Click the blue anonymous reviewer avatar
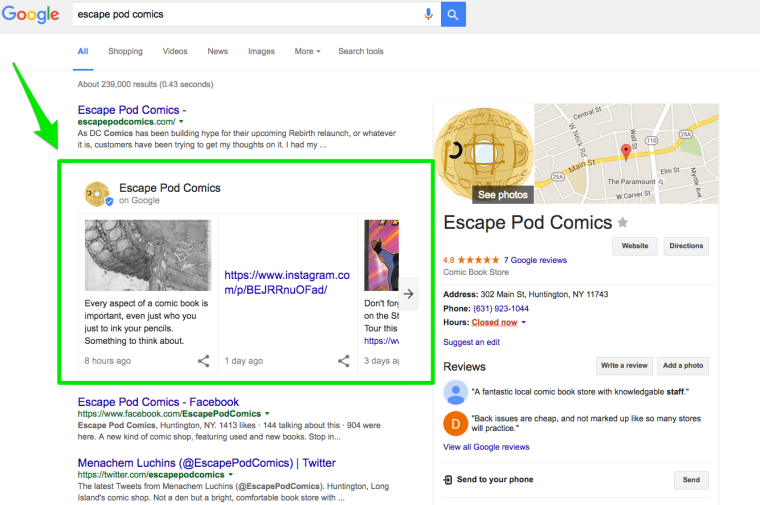The image size is (760, 505). 456,393
